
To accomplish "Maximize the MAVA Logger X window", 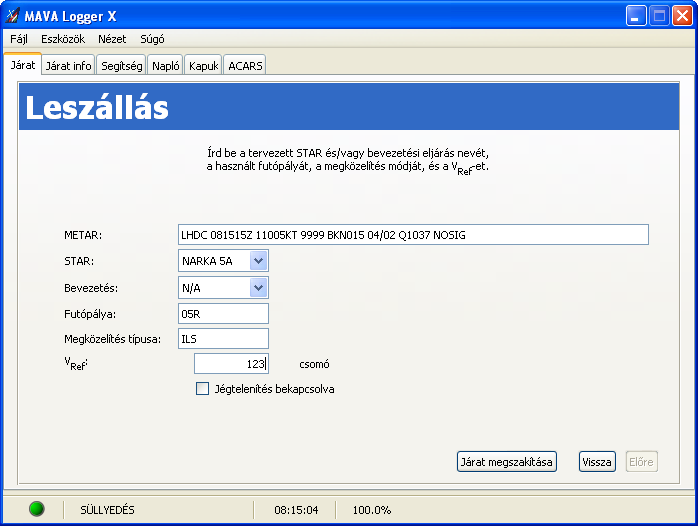I will pos(659,16).
